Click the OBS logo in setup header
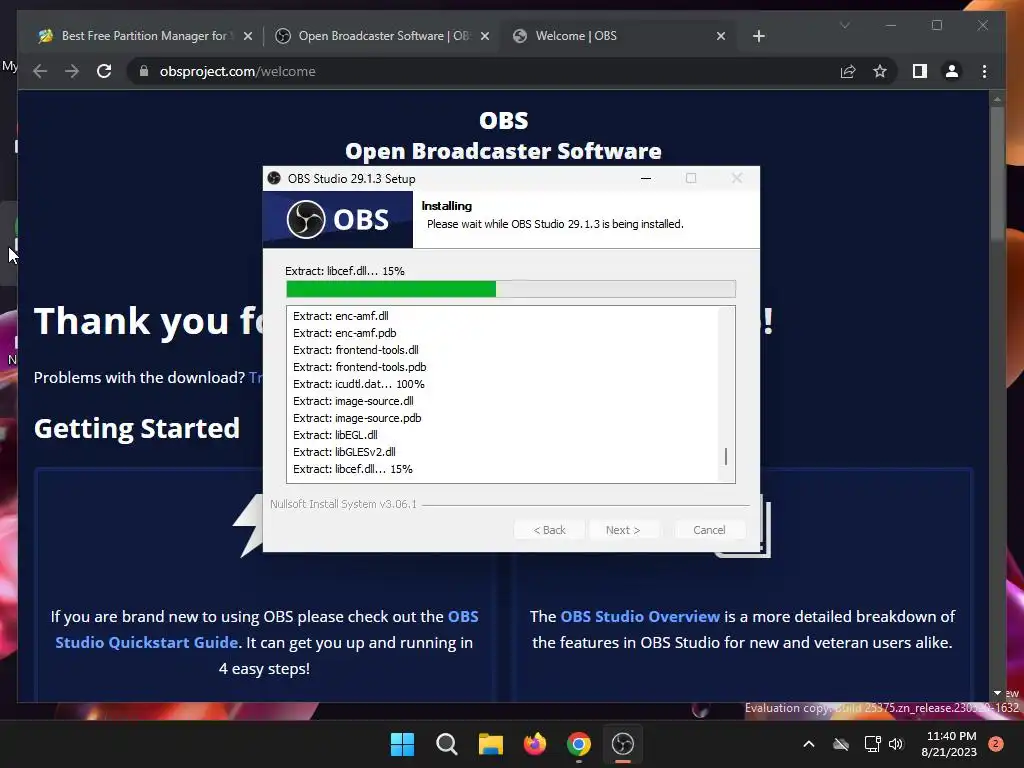The width and height of the screenshot is (1024, 768). point(338,219)
